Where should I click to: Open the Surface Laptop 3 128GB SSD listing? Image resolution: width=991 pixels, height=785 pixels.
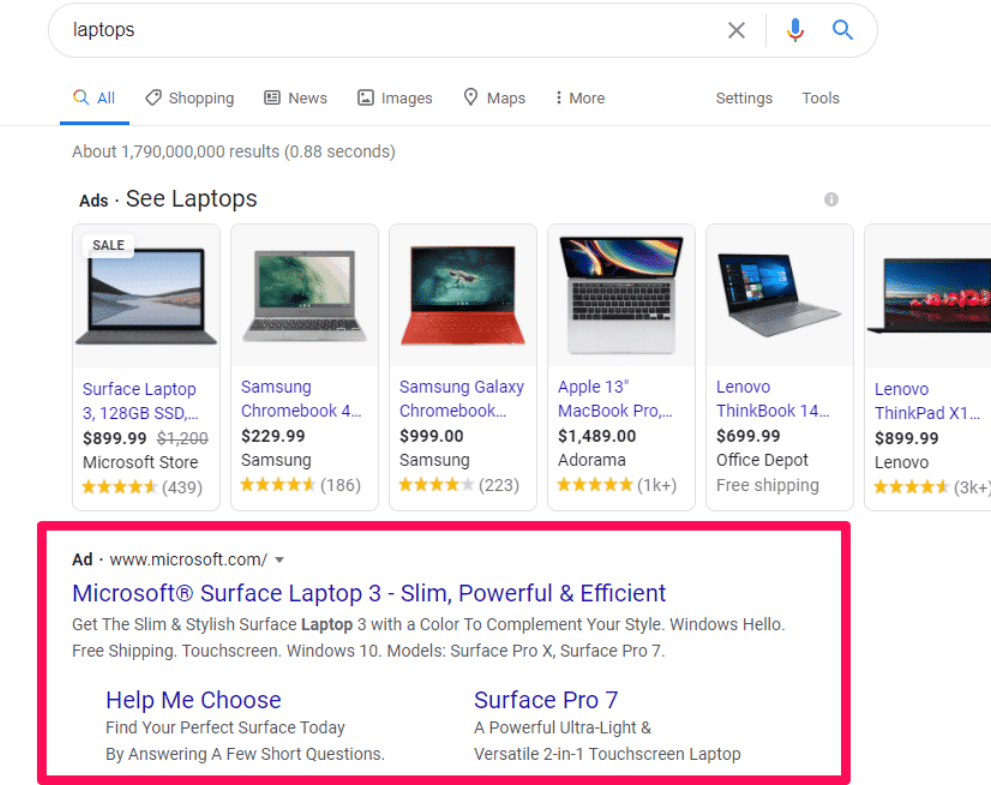click(140, 401)
